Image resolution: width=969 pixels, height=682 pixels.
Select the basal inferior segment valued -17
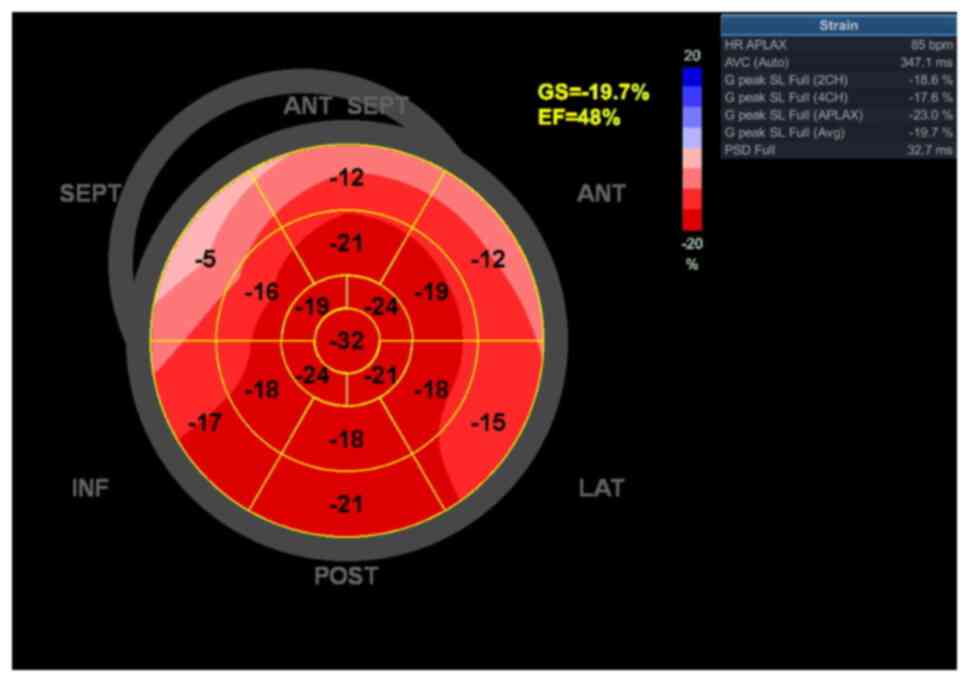[x=204, y=423]
